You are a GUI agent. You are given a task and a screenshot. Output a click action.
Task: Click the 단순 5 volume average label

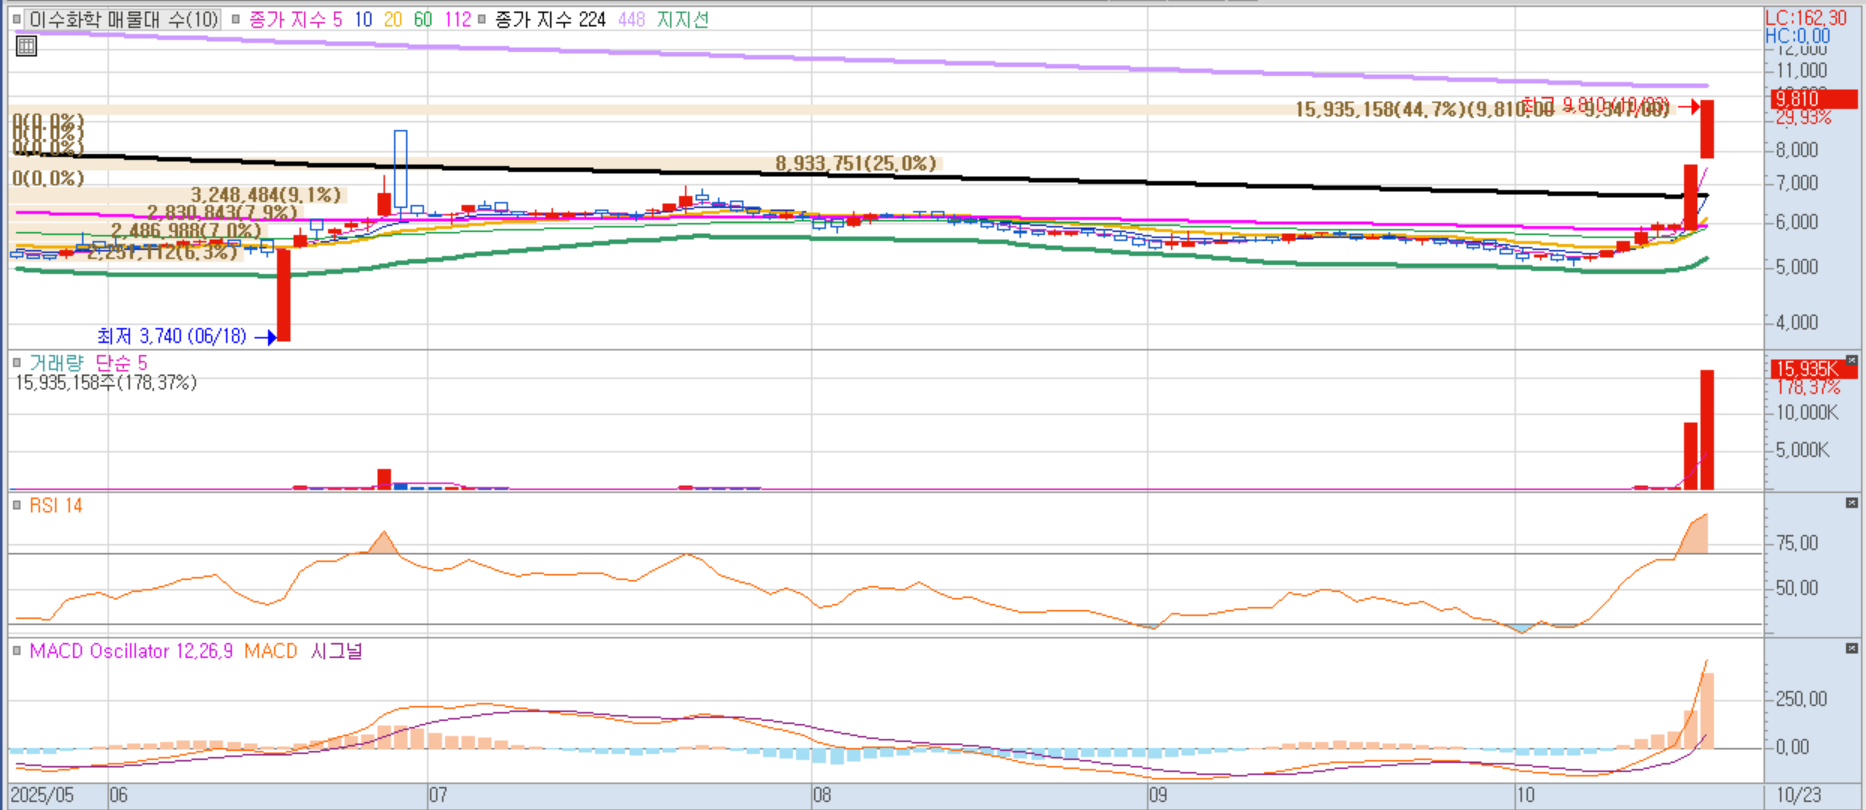point(121,363)
